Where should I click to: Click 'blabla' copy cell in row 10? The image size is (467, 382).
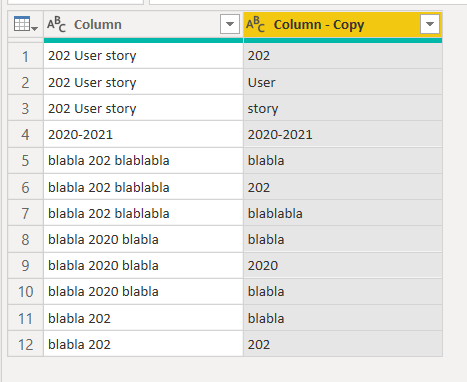(343, 292)
